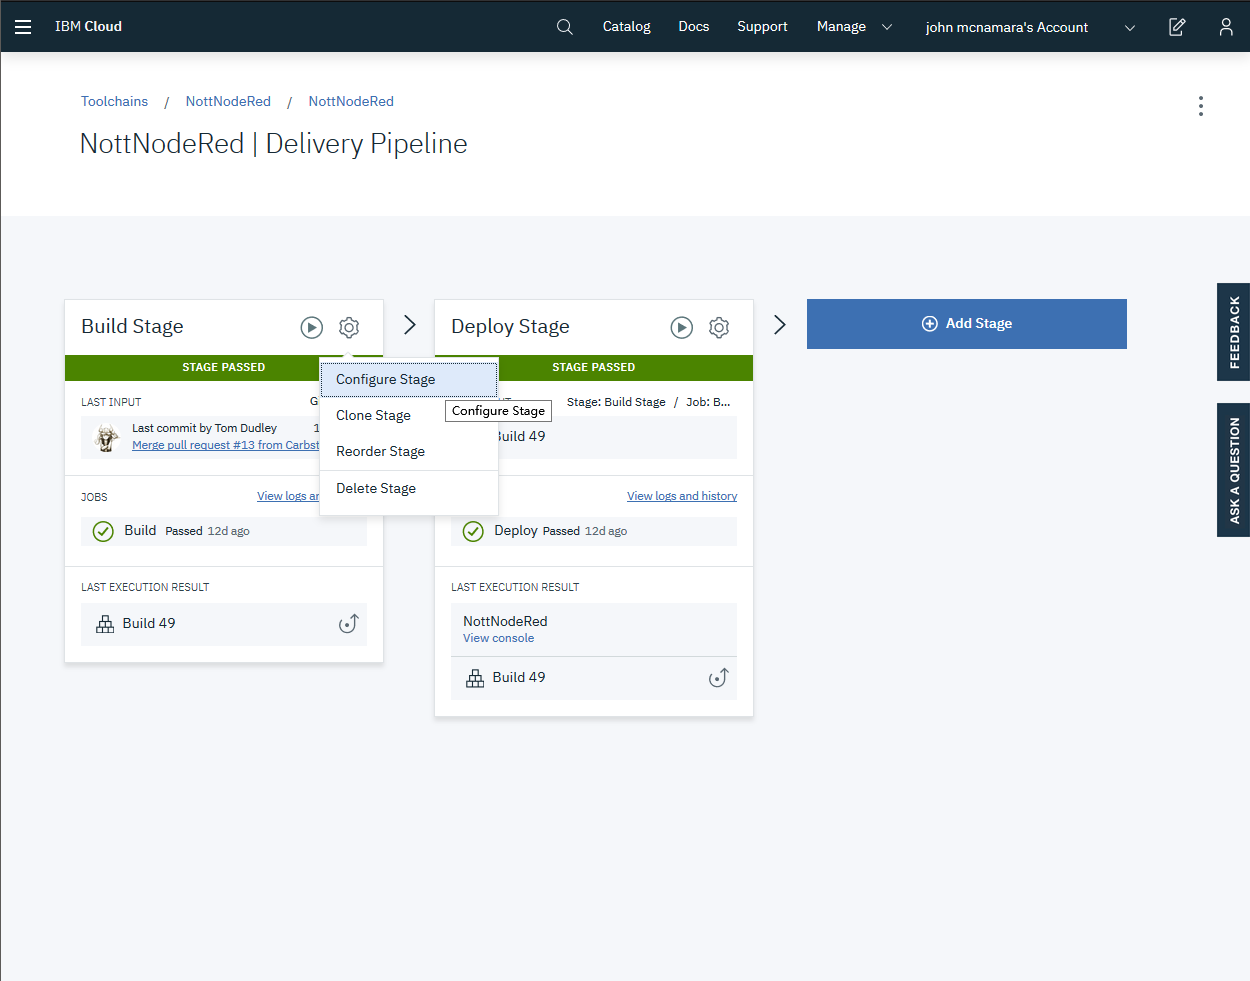1250x981 pixels.
Task: Run the Deploy Stage using its play icon
Action: coord(682,327)
